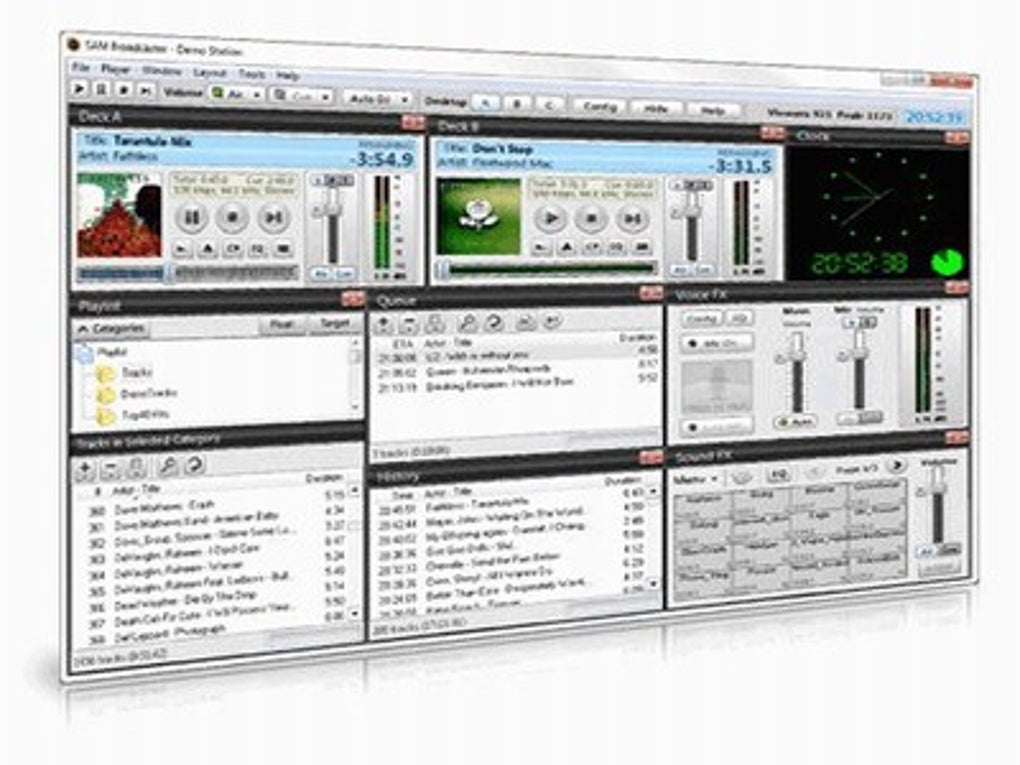Viewport: 1020px width, 765px height.
Task: Click Deck A volume fader
Action: coord(333,224)
